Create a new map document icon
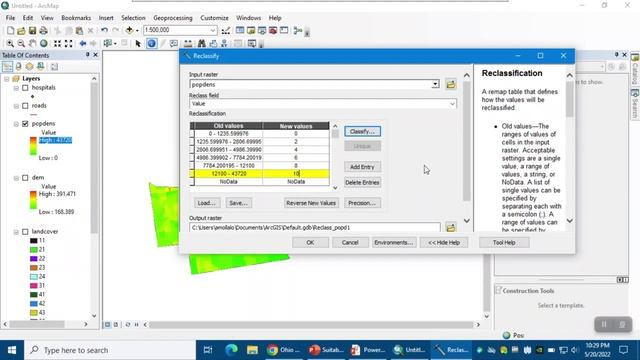 (10, 31)
